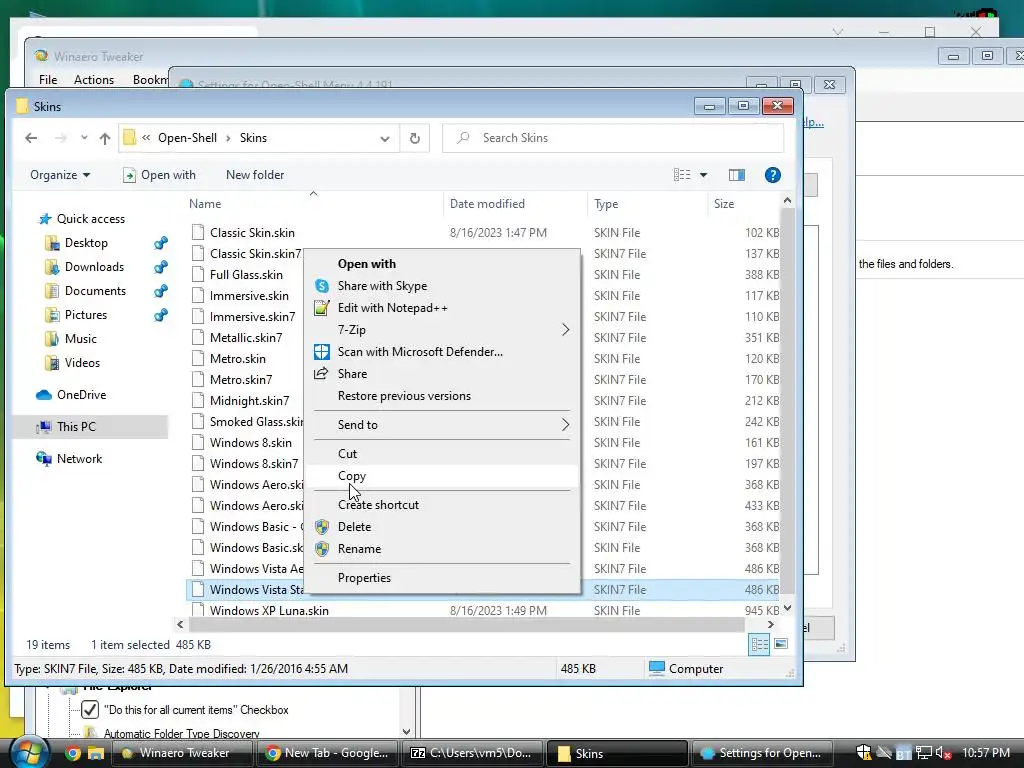The image size is (1024, 768).
Task: Click the Back arrow in Skins window
Action: [31, 138]
